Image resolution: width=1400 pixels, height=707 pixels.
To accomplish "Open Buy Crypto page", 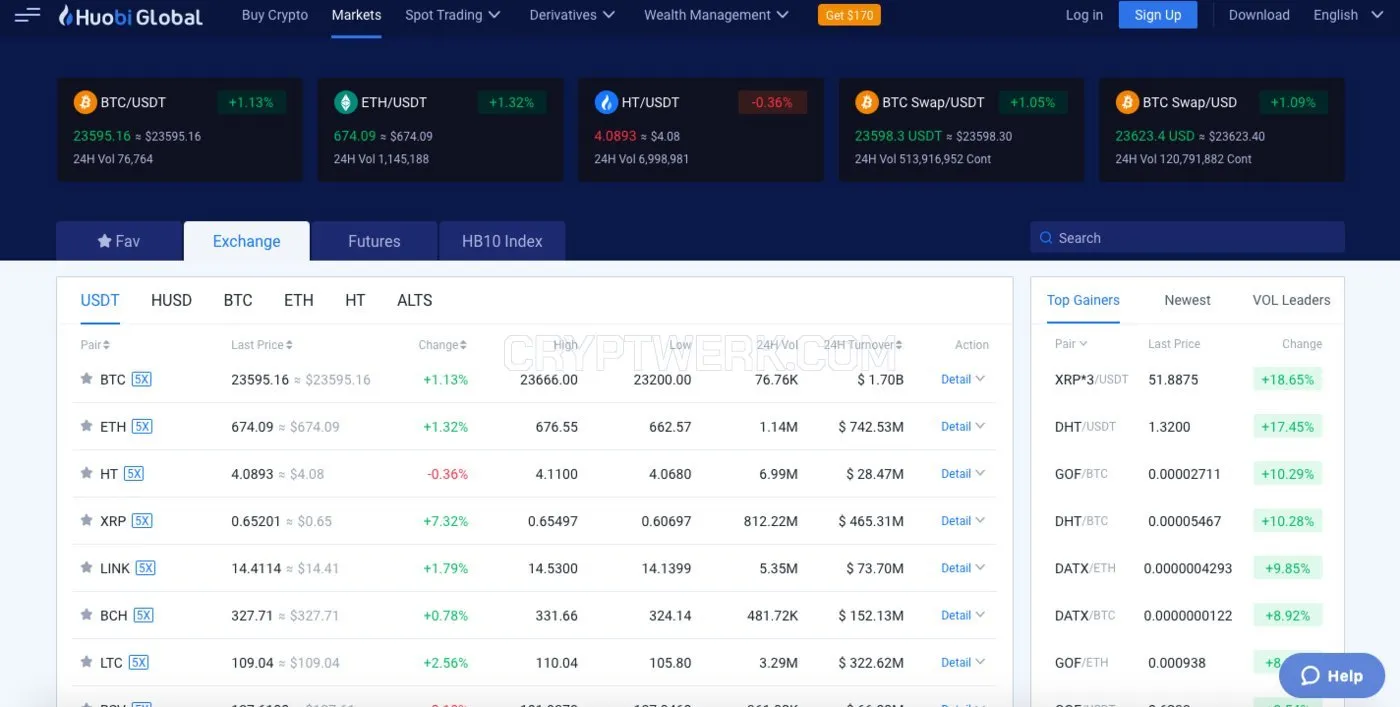I will pyautogui.click(x=275, y=15).
